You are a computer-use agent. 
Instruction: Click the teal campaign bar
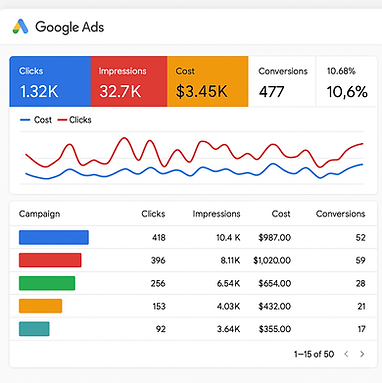[x=34, y=329]
